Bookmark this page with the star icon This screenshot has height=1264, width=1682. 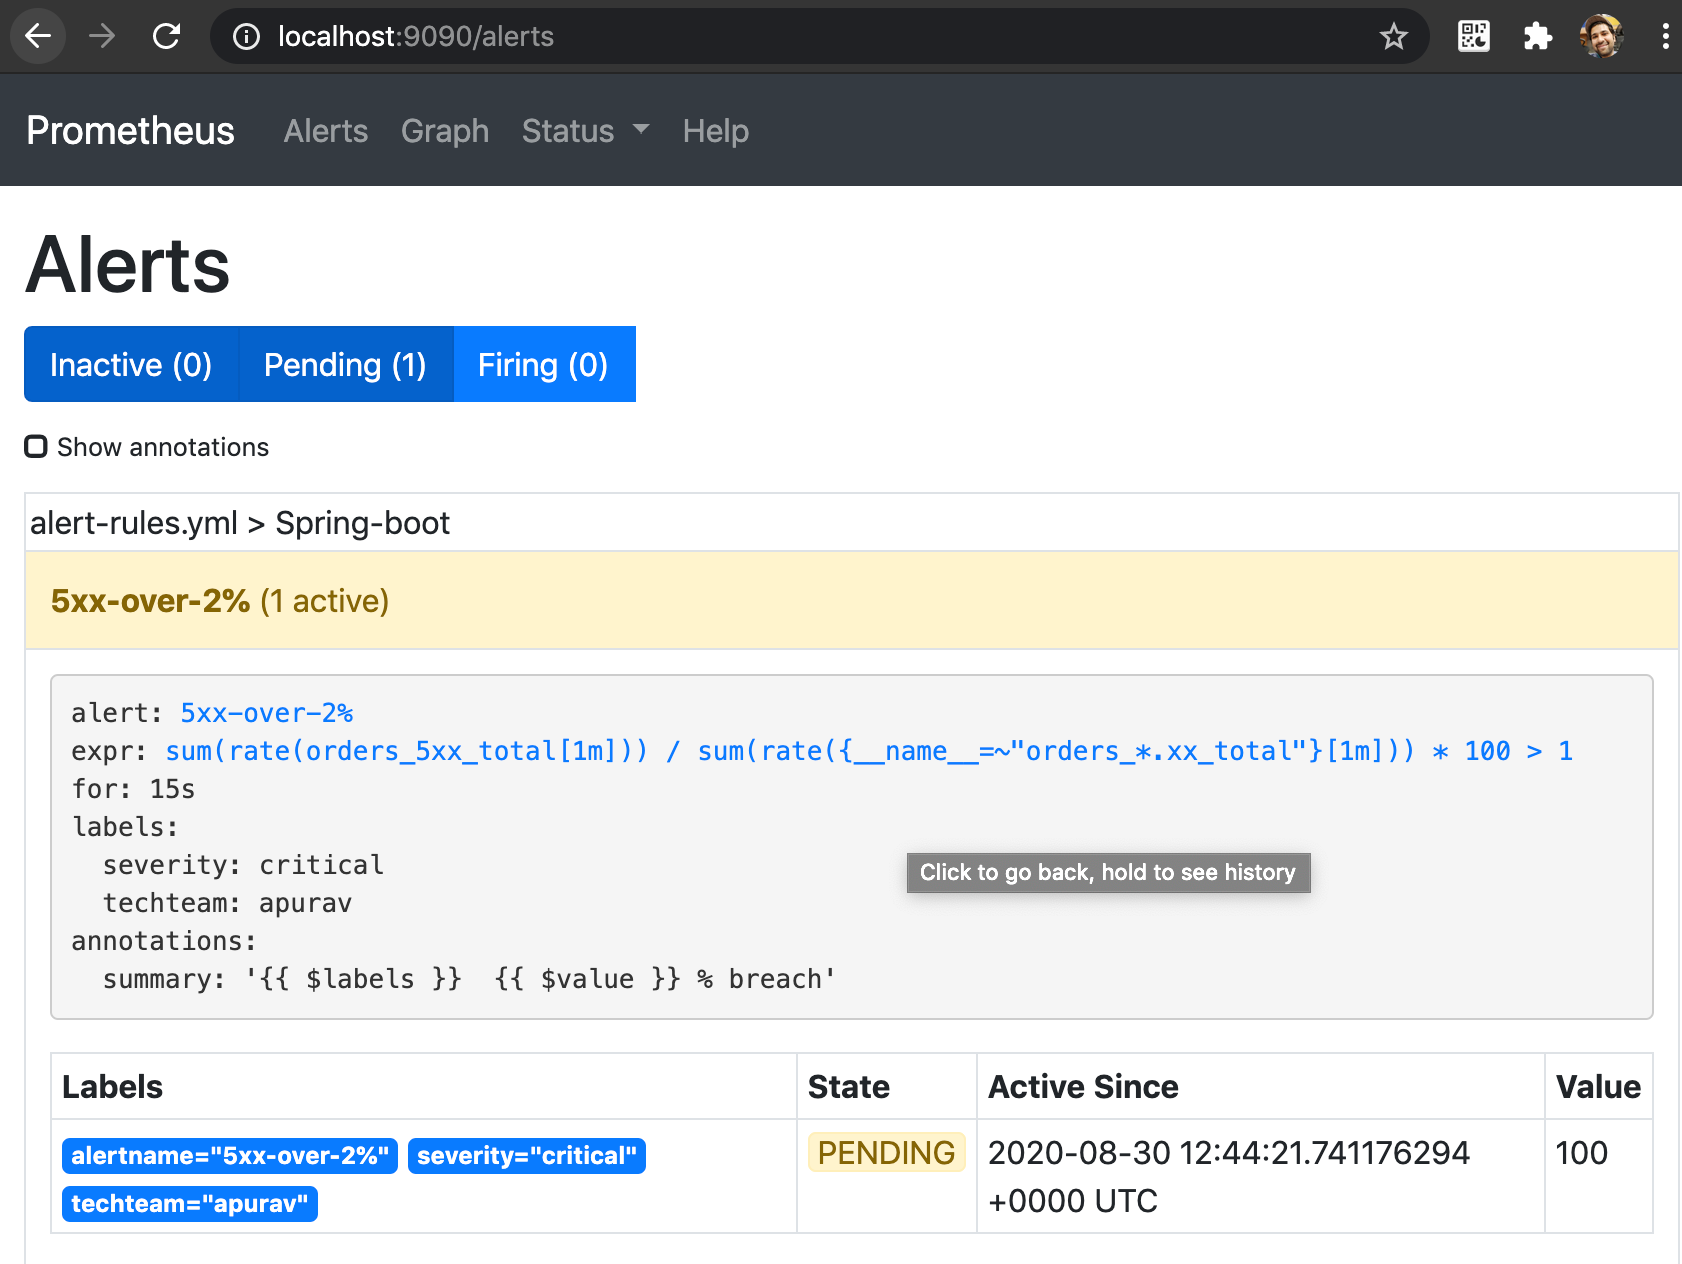pyautogui.click(x=1393, y=37)
